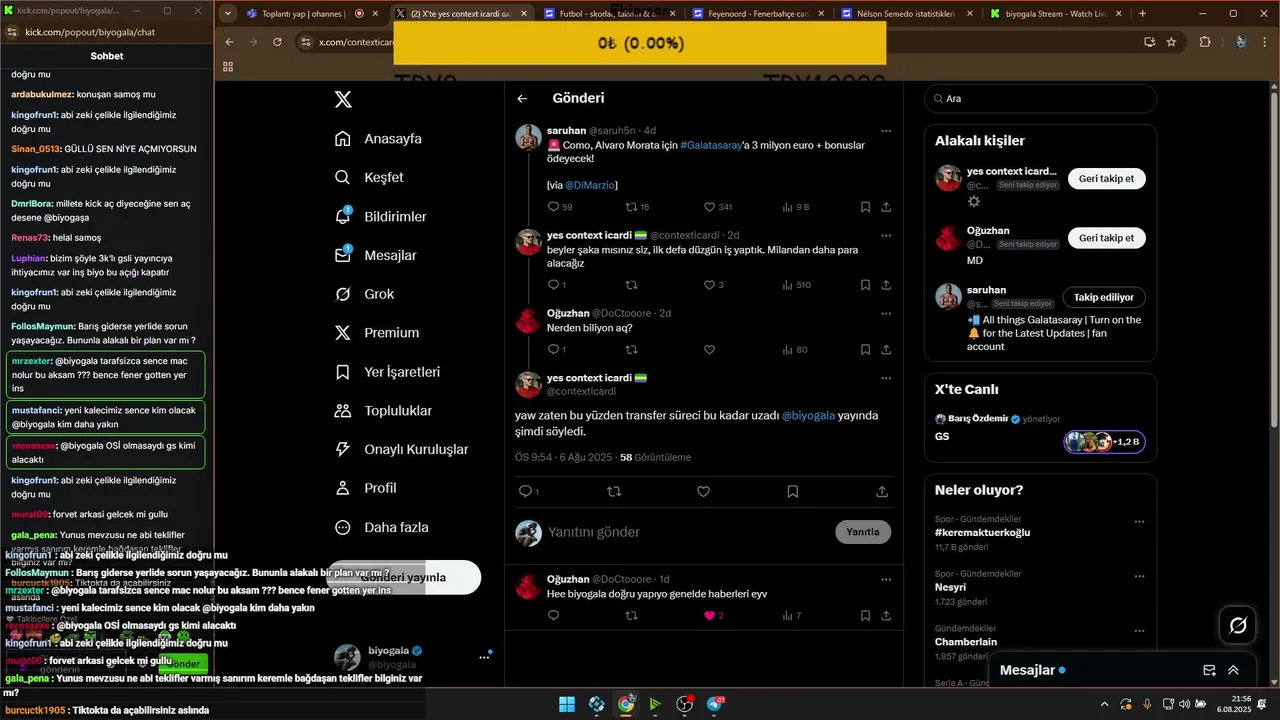The height and width of the screenshot is (720, 1280).
Task: Open @DiMarzio mention link
Action: coord(590,185)
